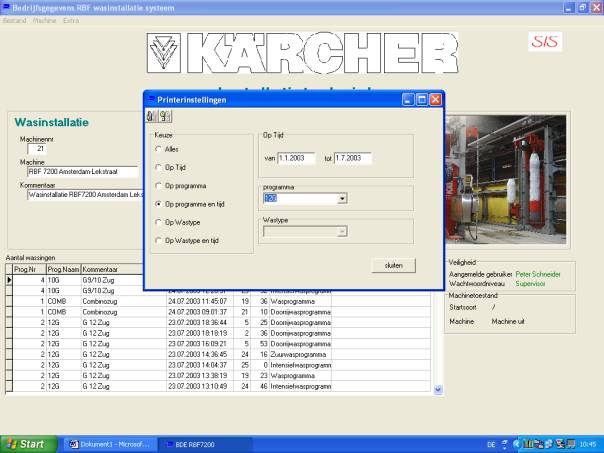Click the Machine name field RBF 7200
The image size is (604, 453).
click(83, 172)
